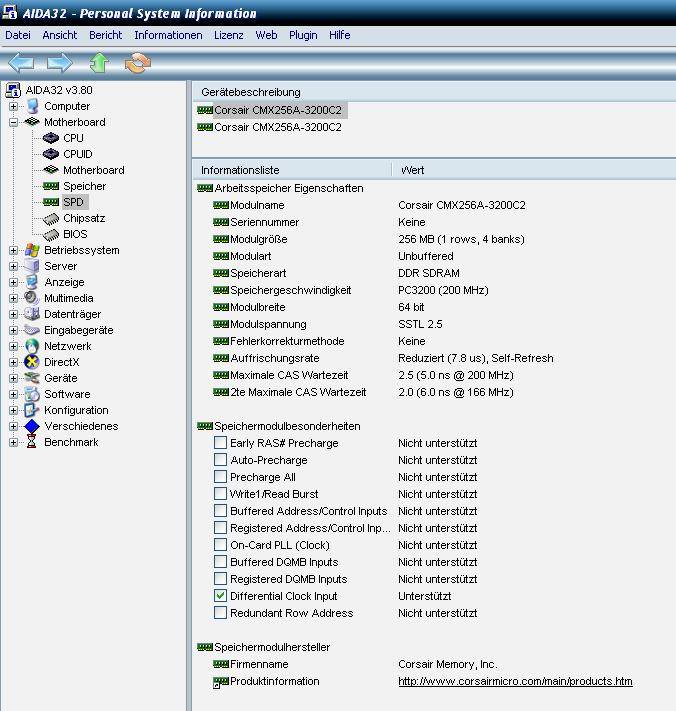Open the Plugin menu
The height and width of the screenshot is (711, 676).
point(303,35)
